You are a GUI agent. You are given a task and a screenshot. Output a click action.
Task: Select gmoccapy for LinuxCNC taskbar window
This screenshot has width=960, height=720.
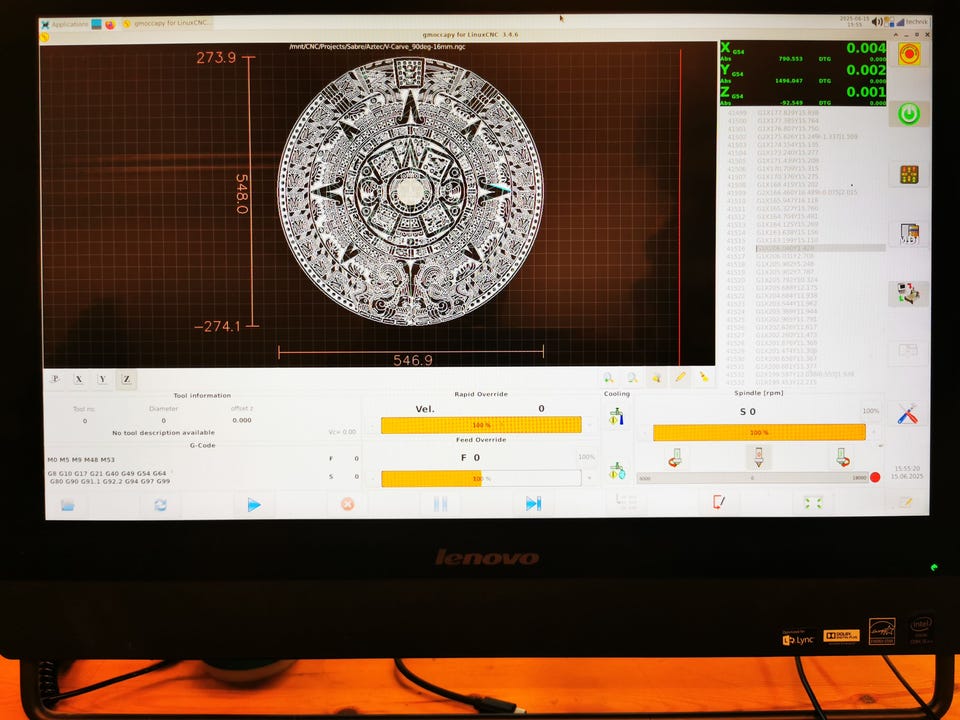click(x=167, y=23)
